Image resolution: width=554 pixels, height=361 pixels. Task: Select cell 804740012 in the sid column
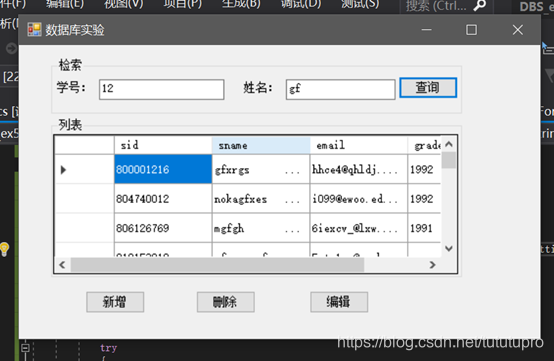tap(163, 199)
